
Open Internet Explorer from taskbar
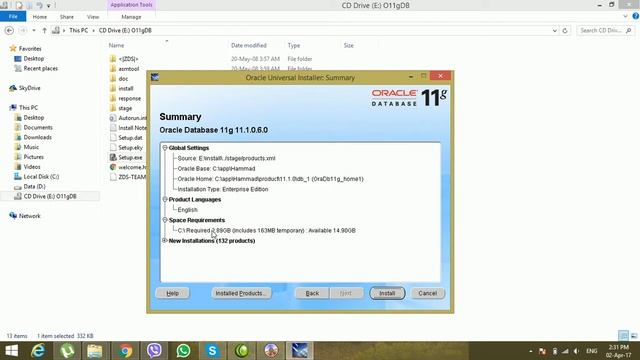38,351
